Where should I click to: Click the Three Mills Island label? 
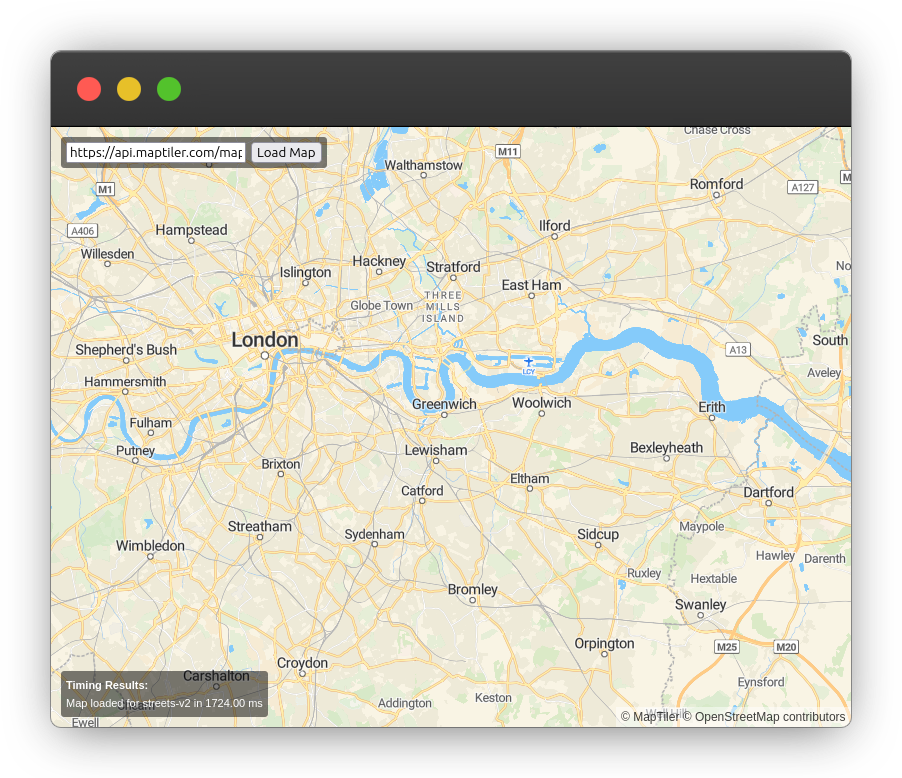click(443, 307)
